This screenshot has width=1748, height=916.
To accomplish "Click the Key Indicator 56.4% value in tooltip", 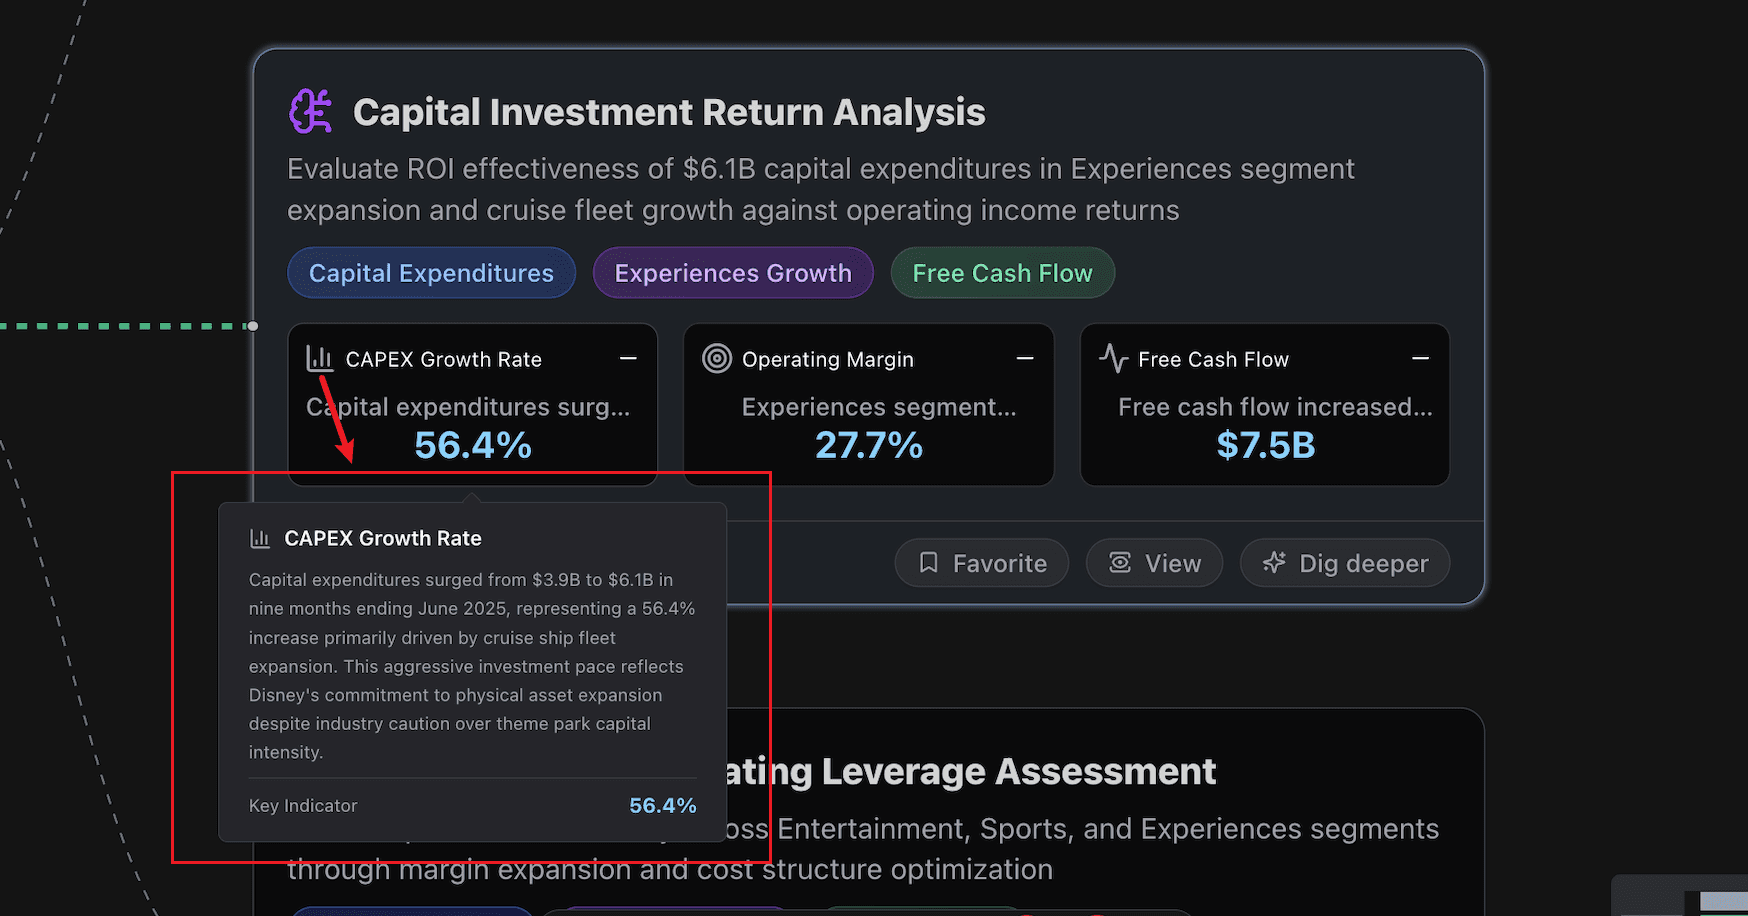I will click(663, 805).
